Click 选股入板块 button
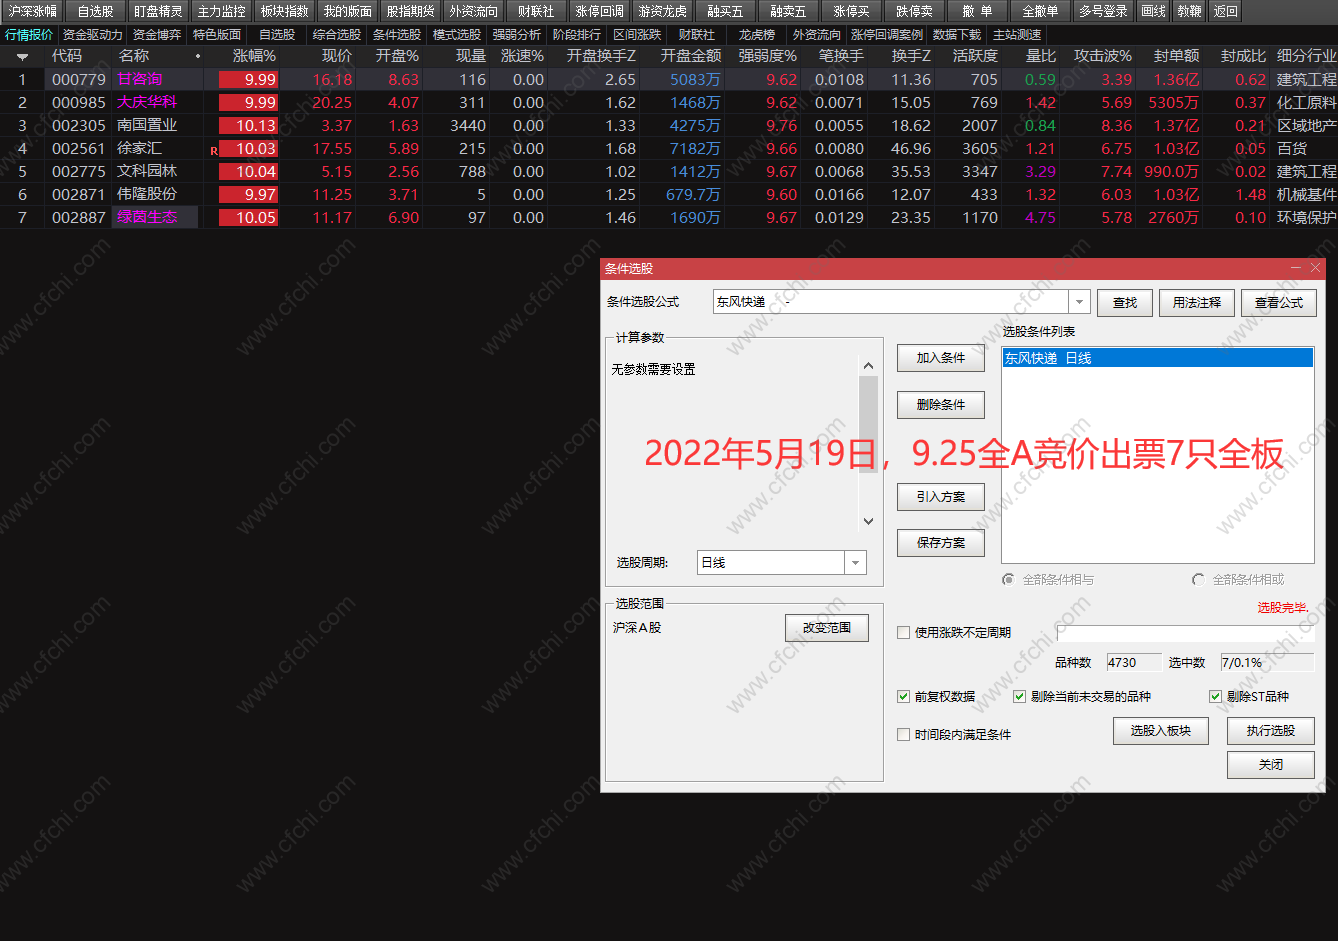Screen dimensions: 1338x941 [1161, 731]
